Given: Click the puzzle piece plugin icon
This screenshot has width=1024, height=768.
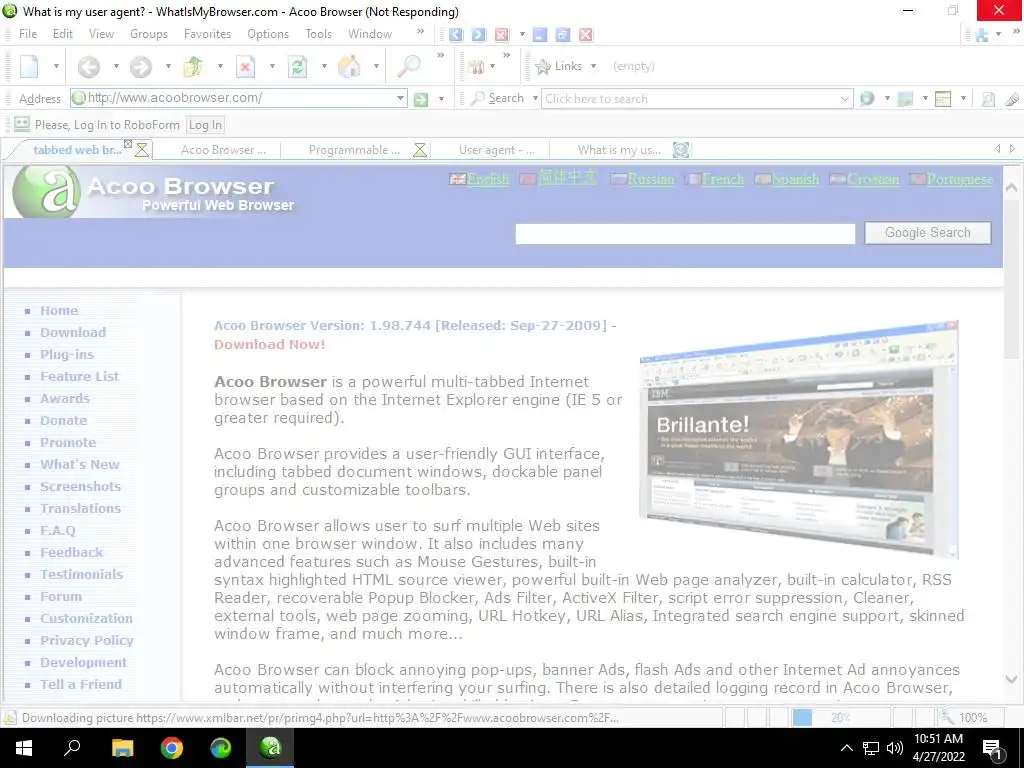Looking at the screenshot, I should pos(982,35).
